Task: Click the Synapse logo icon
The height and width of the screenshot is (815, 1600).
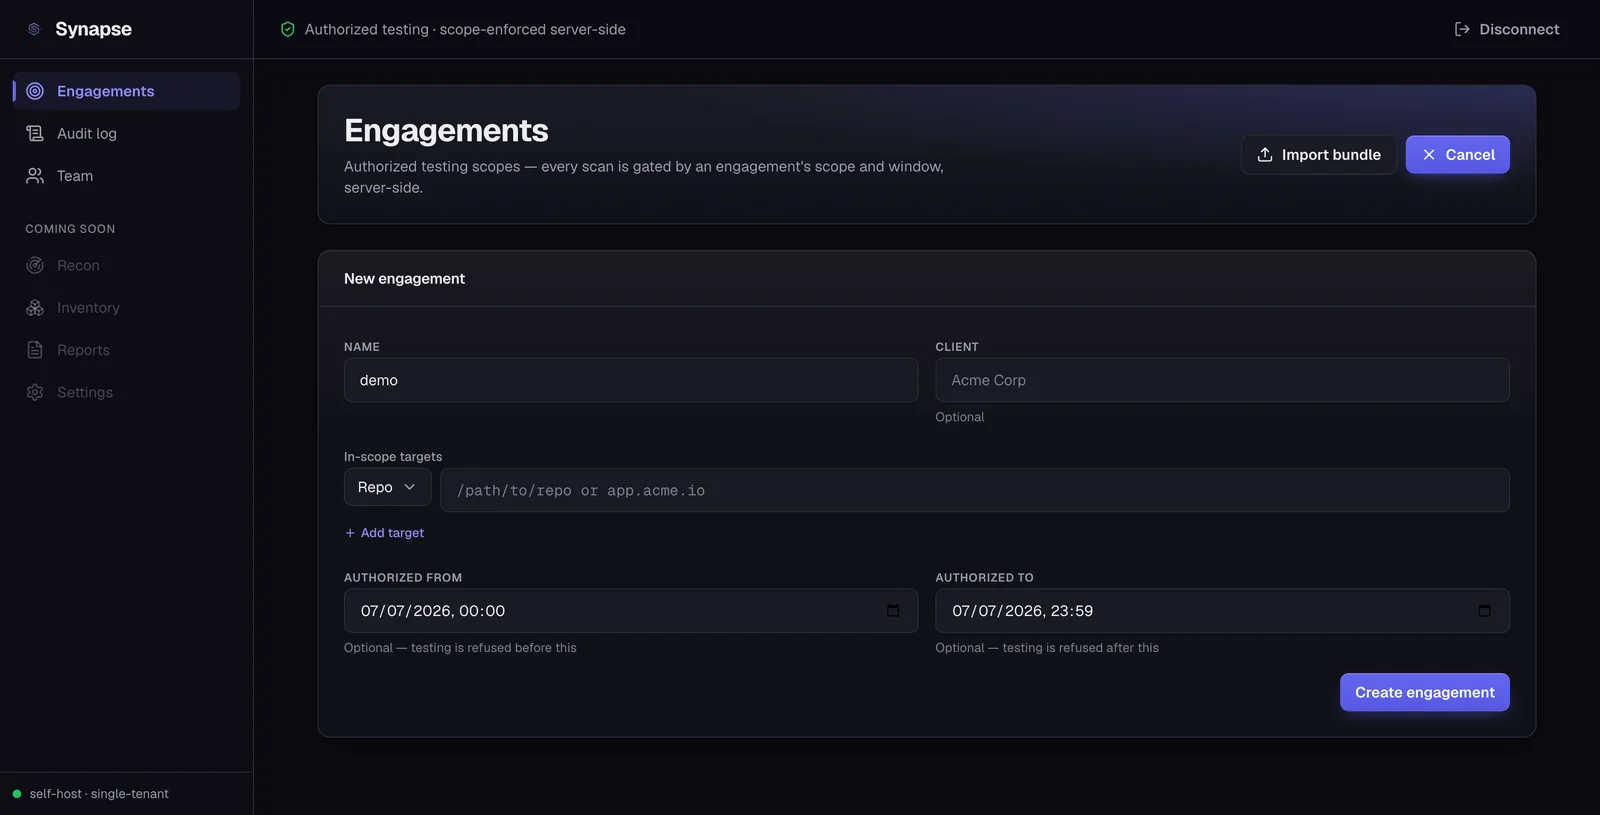Action: coord(34,29)
